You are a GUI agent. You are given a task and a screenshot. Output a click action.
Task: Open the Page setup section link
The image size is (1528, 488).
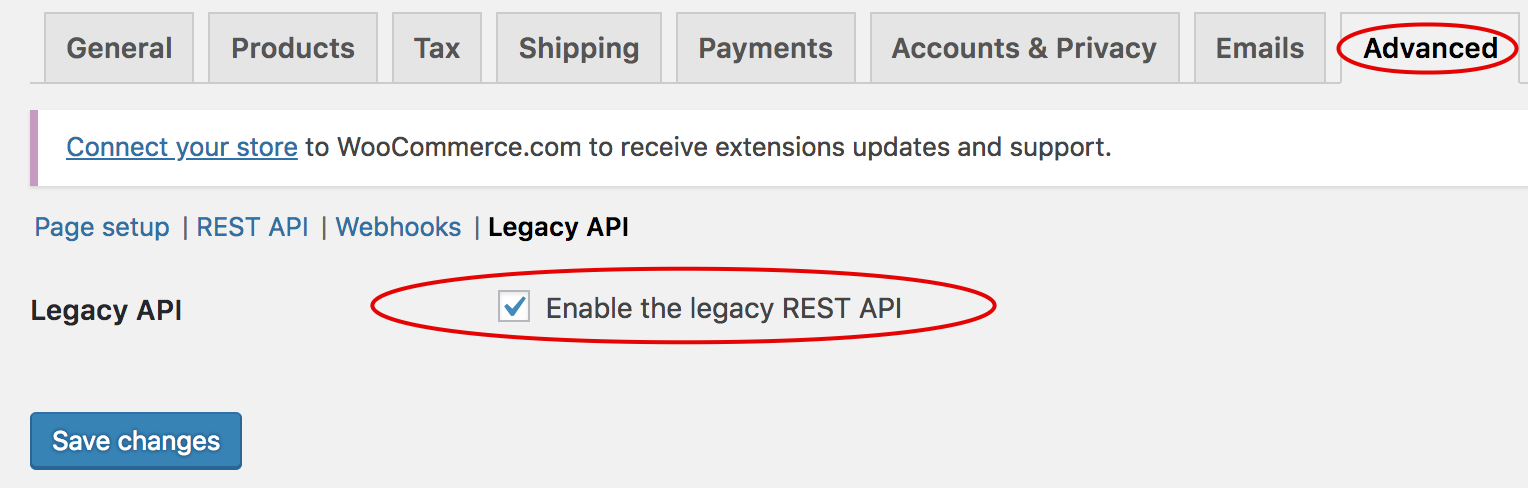pyautogui.click(x=102, y=228)
